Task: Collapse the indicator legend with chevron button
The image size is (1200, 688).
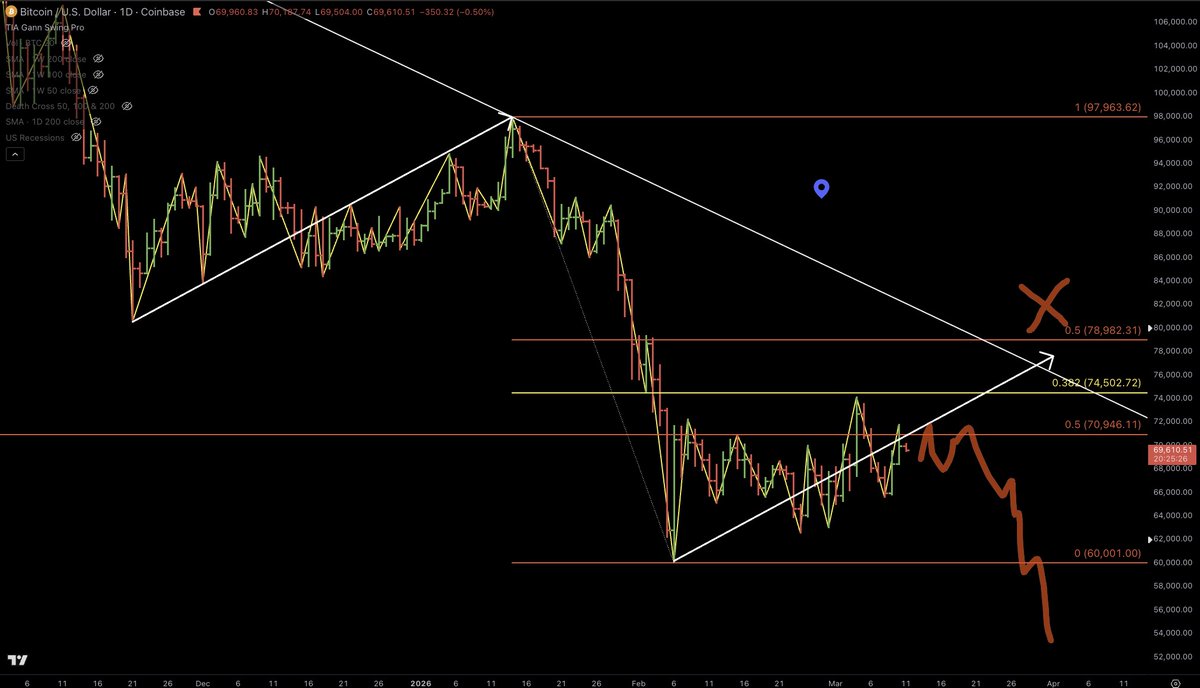Action: click(x=14, y=154)
